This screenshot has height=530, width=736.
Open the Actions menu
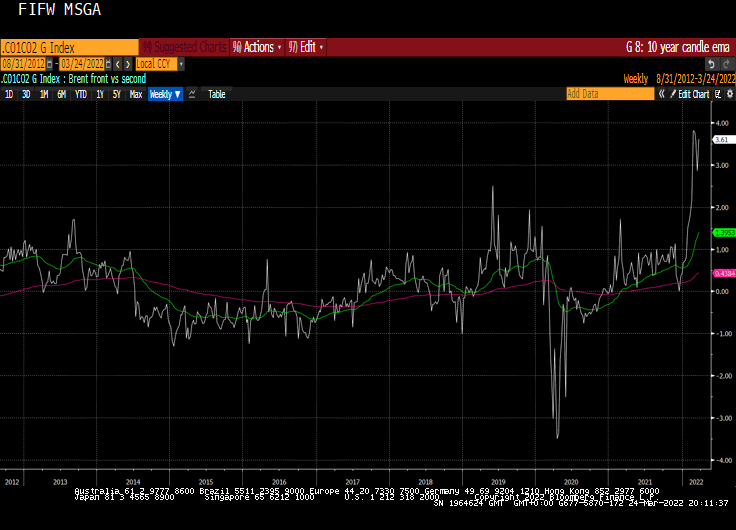point(257,47)
